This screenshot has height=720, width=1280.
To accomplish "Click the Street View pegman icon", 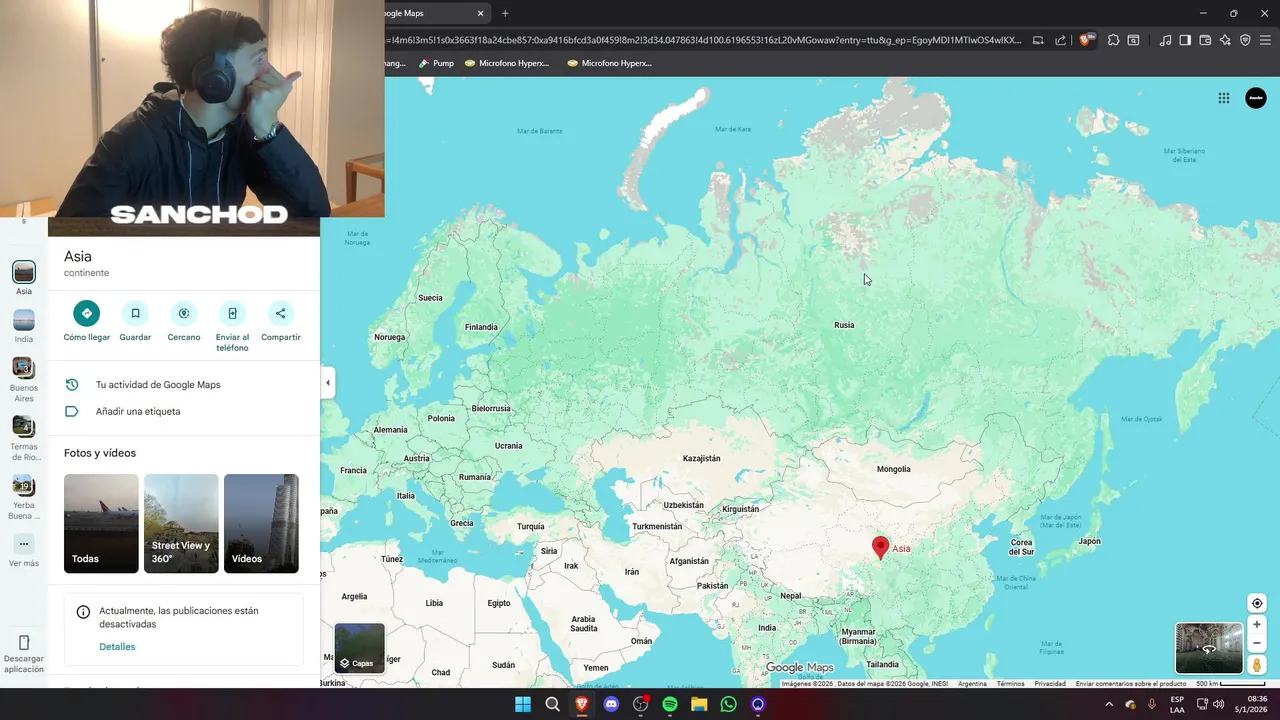I will 1257,665.
